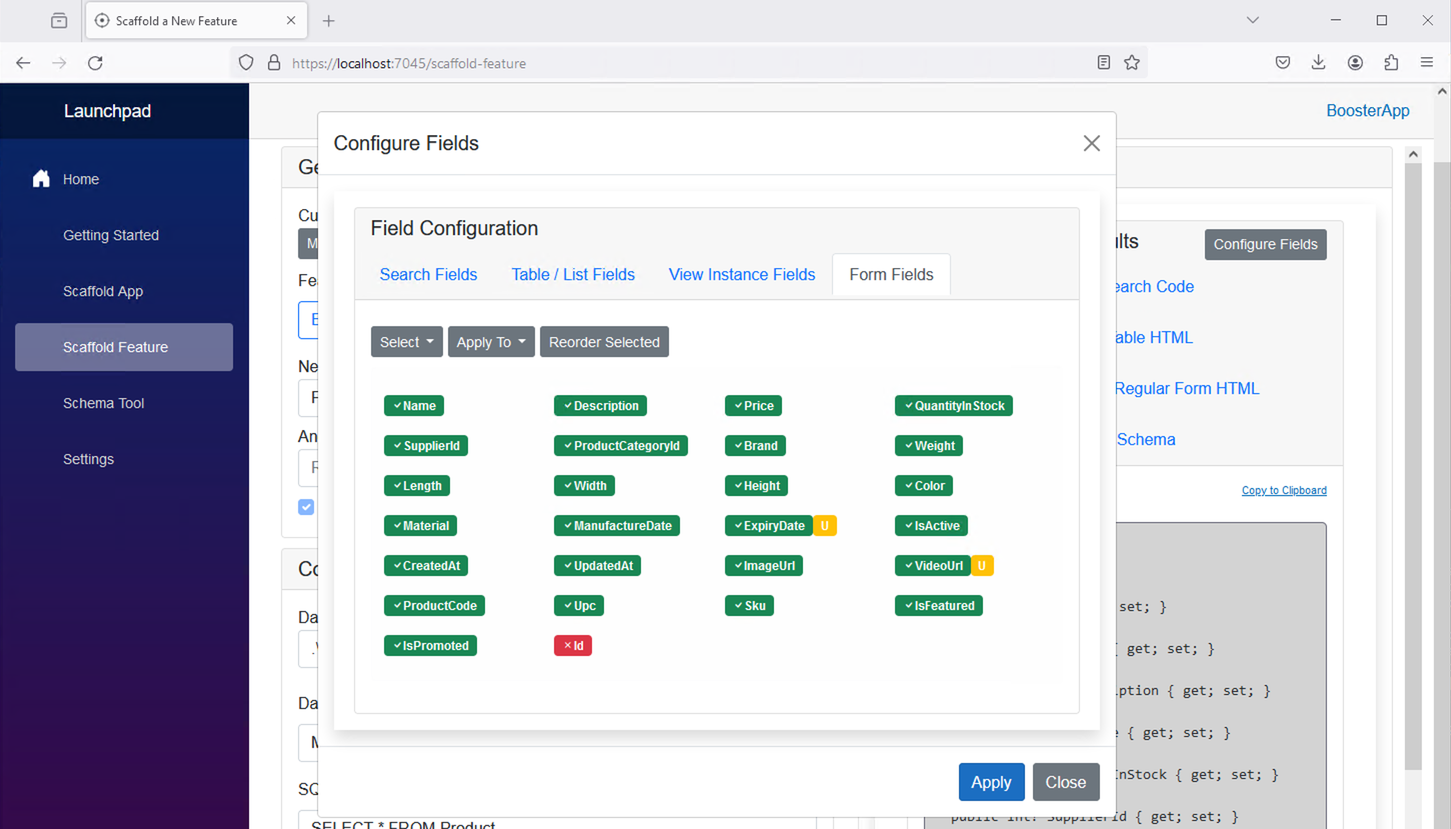This screenshot has width=1451, height=829.
Task: Bookmark this page with the star icon
Action: click(1131, 63)
